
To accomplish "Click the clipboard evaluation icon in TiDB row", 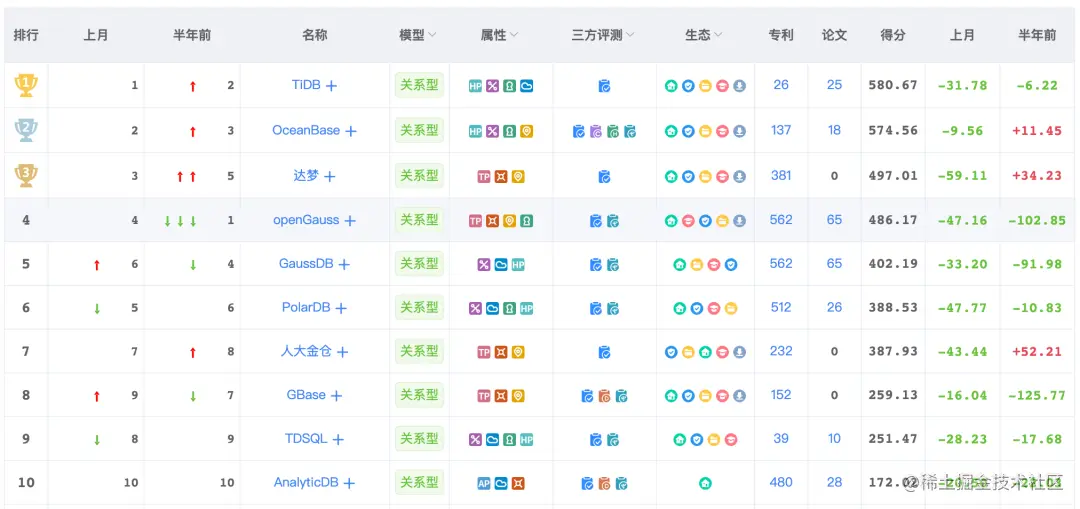I will (x=604, y=86).
